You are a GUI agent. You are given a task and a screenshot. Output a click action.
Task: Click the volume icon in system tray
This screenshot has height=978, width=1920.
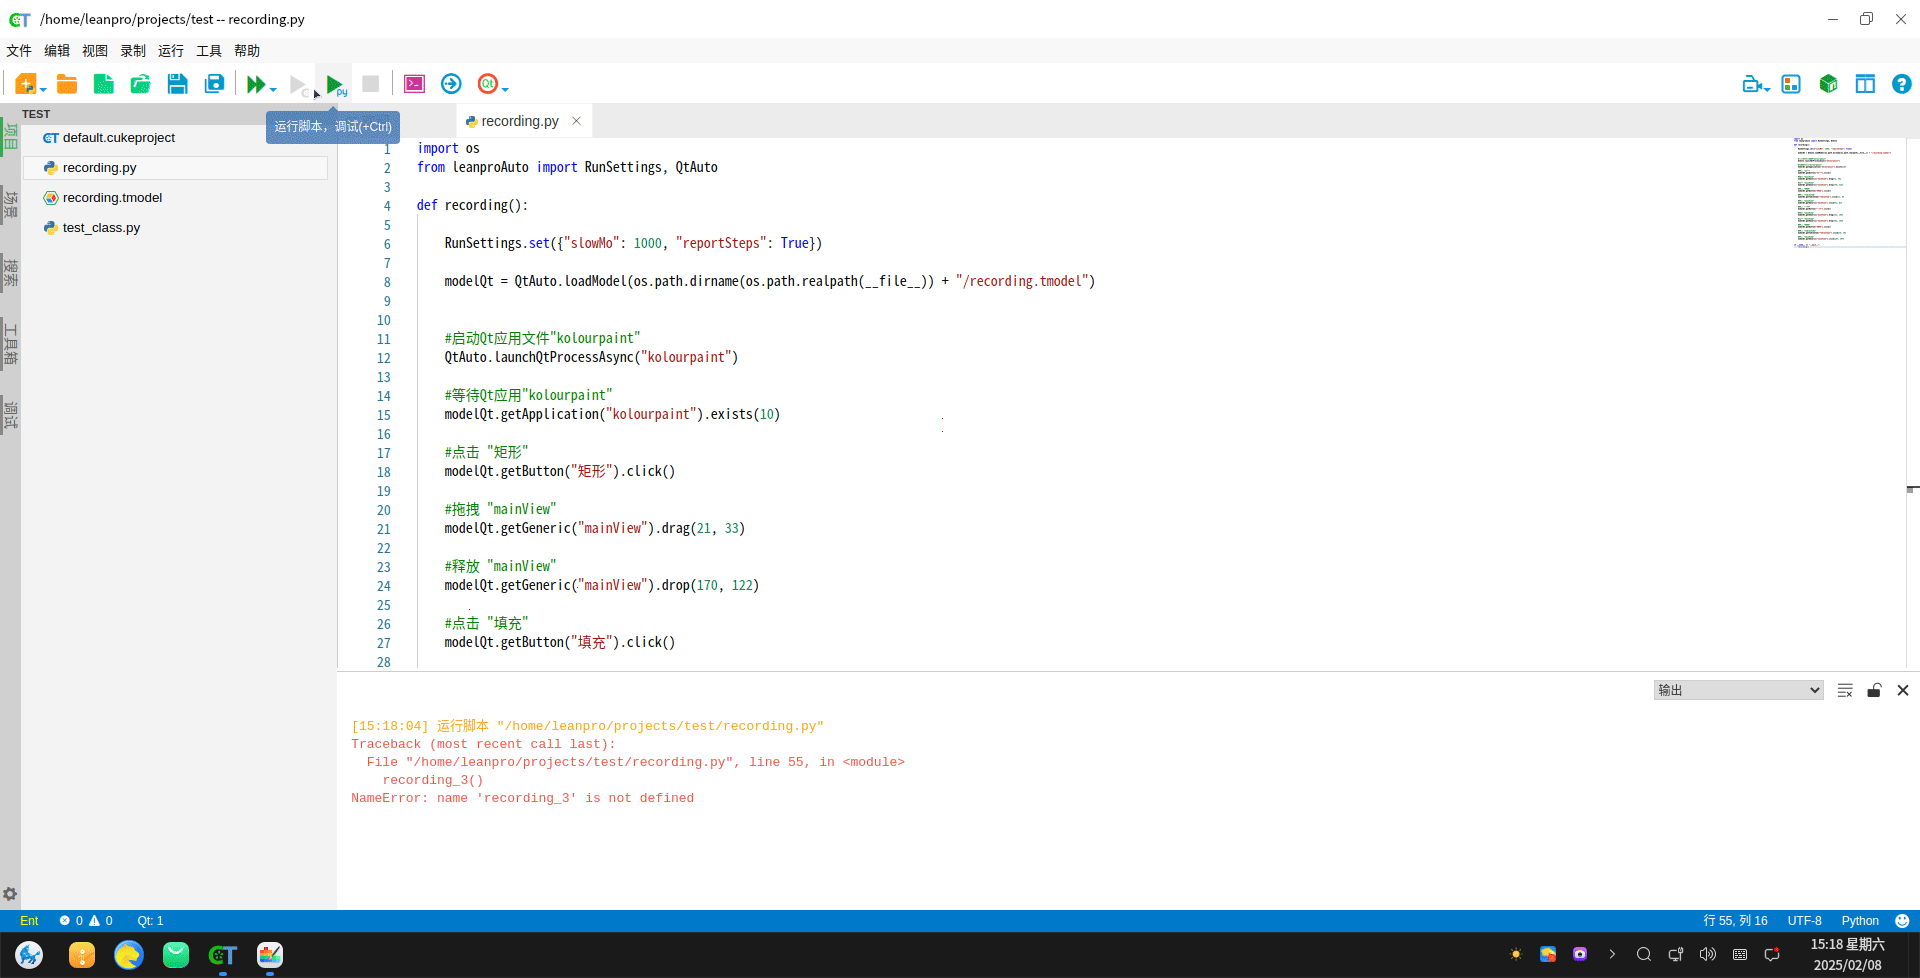[1708, 954]
